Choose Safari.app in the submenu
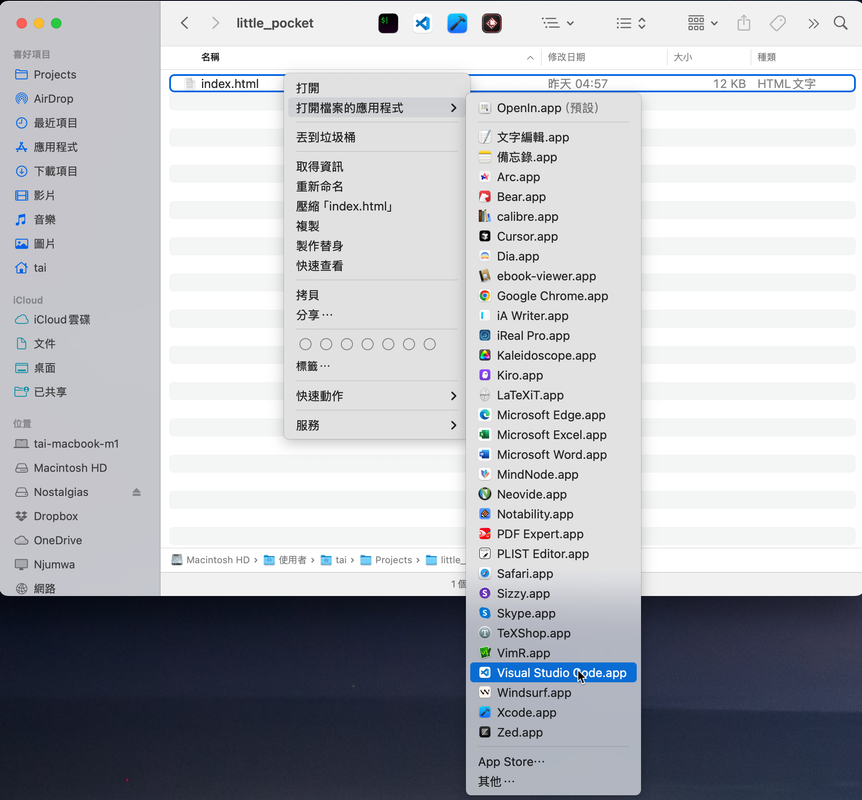This screenshot has width=862, height=800. 553,573
